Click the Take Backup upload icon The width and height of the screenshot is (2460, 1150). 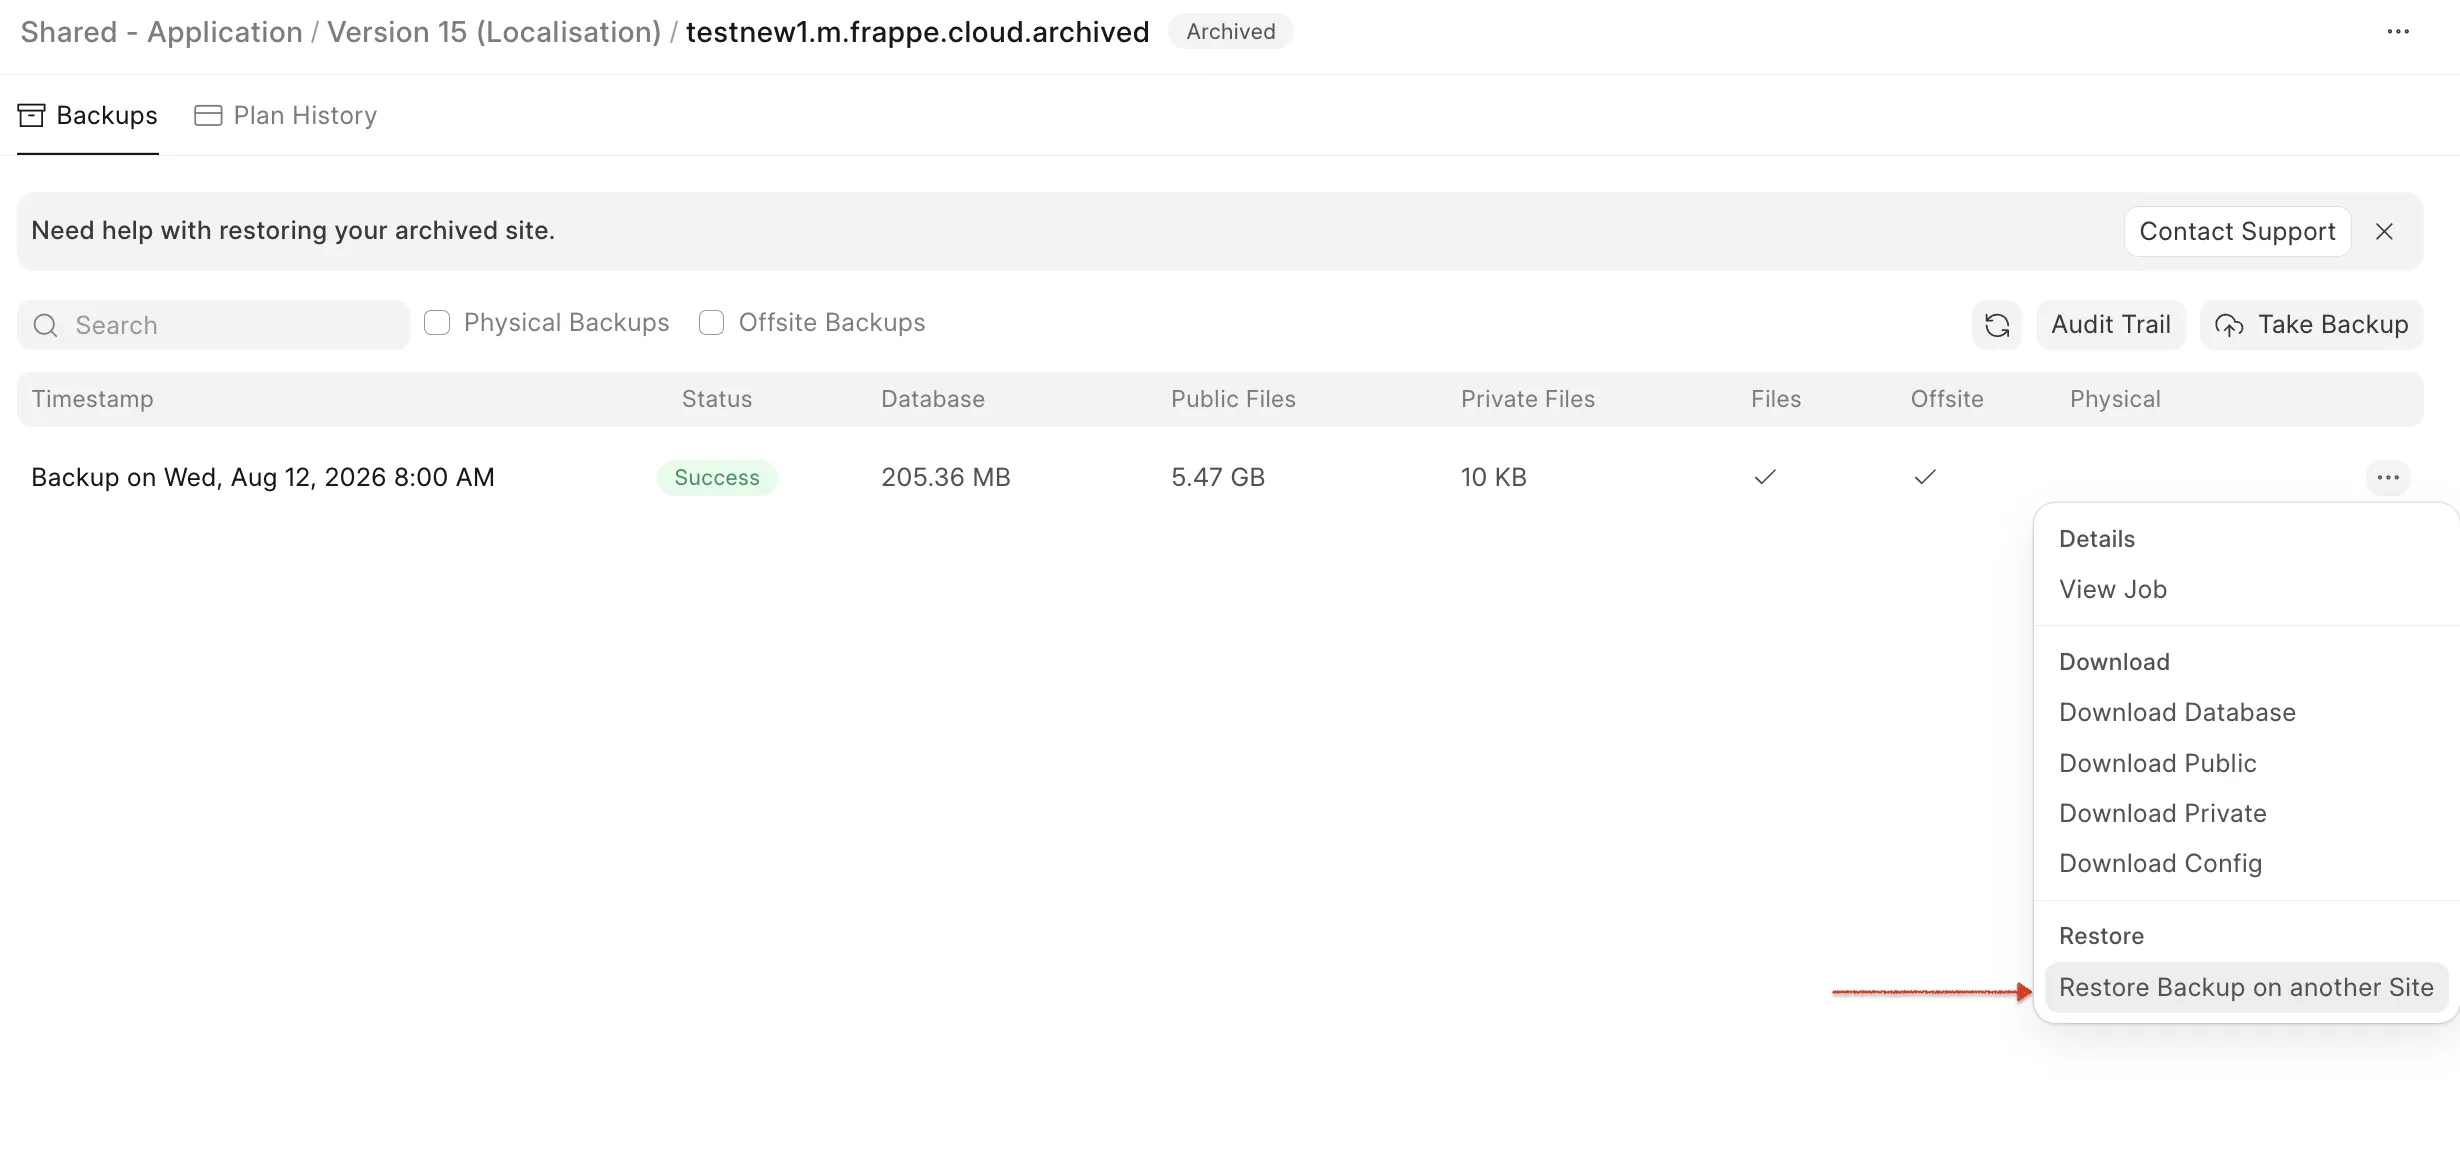(x=2229, y=325)
